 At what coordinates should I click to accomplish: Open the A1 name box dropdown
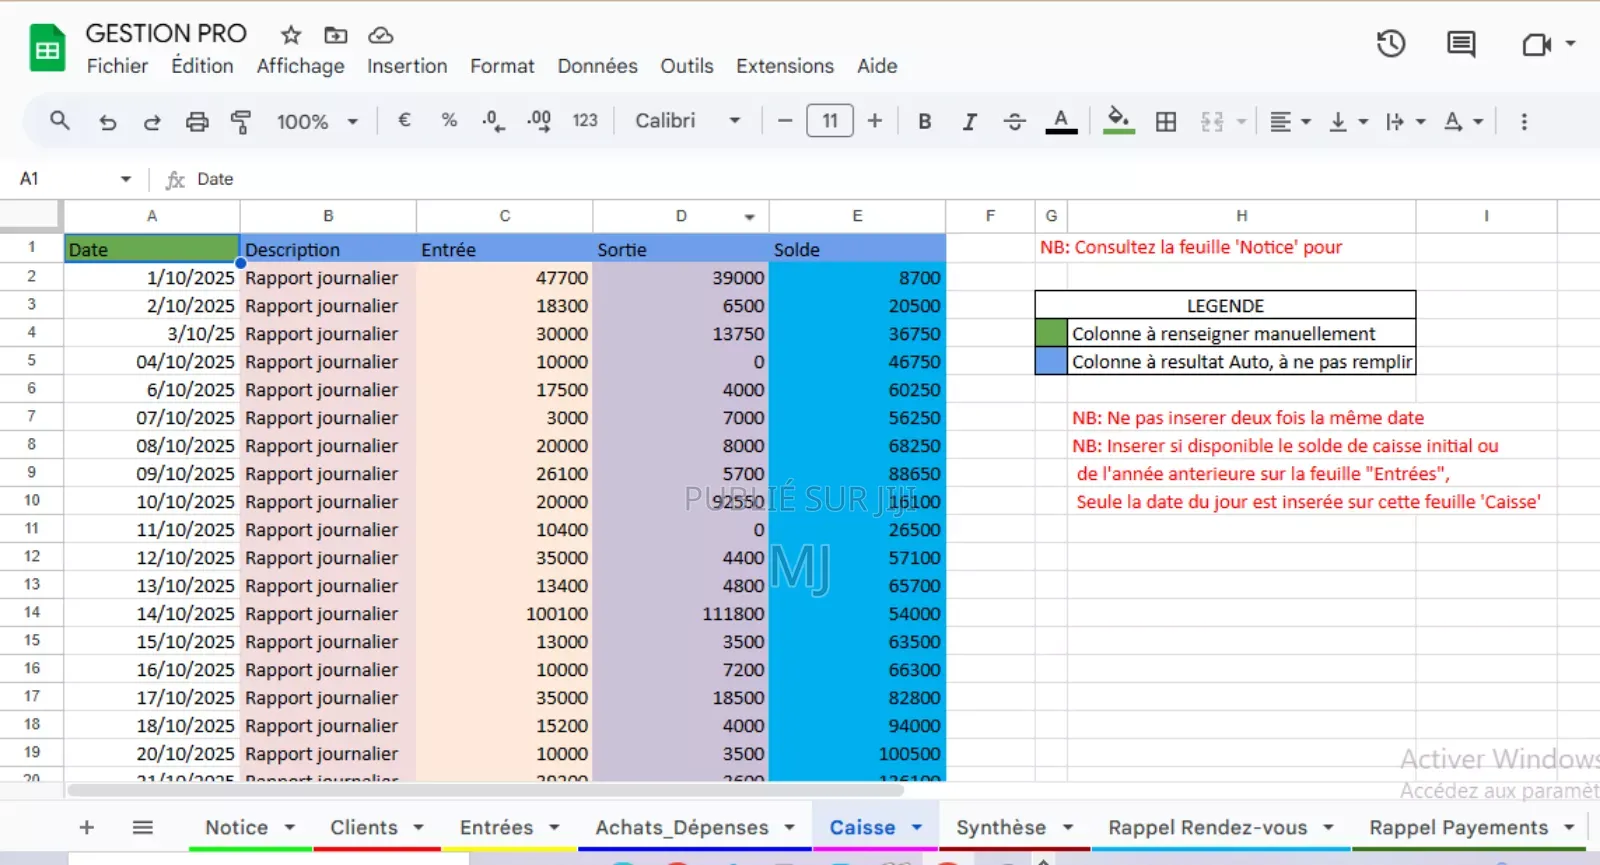(x=126, y=179)
